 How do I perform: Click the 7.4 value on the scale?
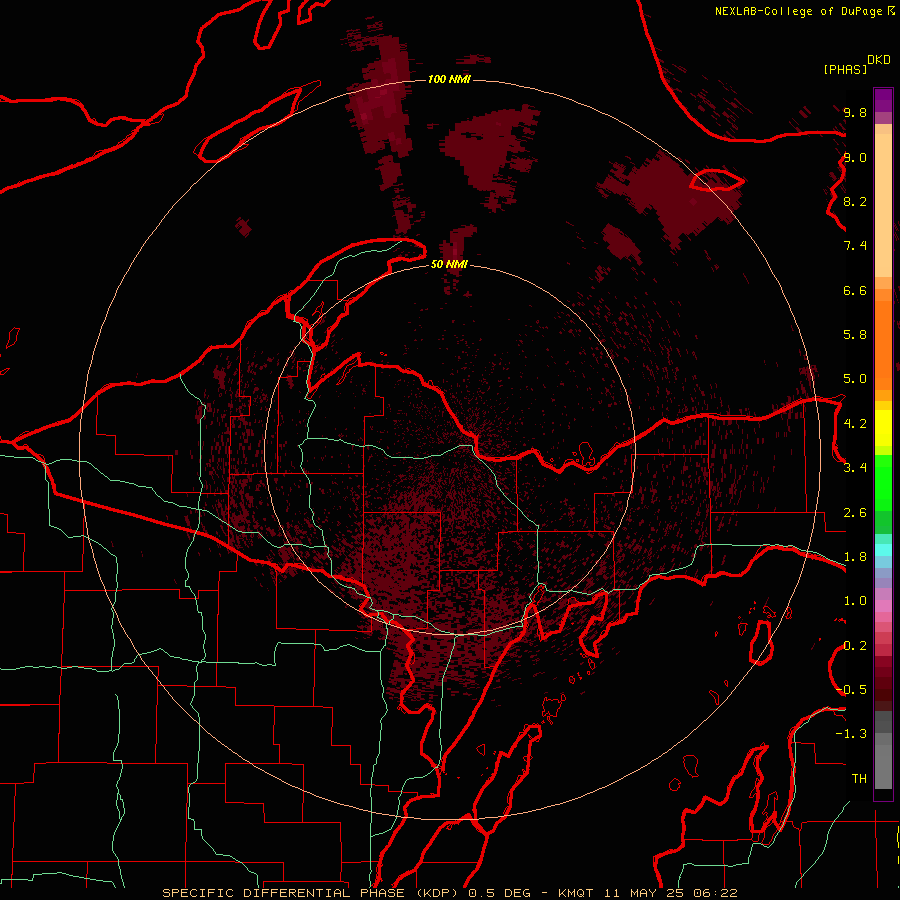tap(855, 246)
